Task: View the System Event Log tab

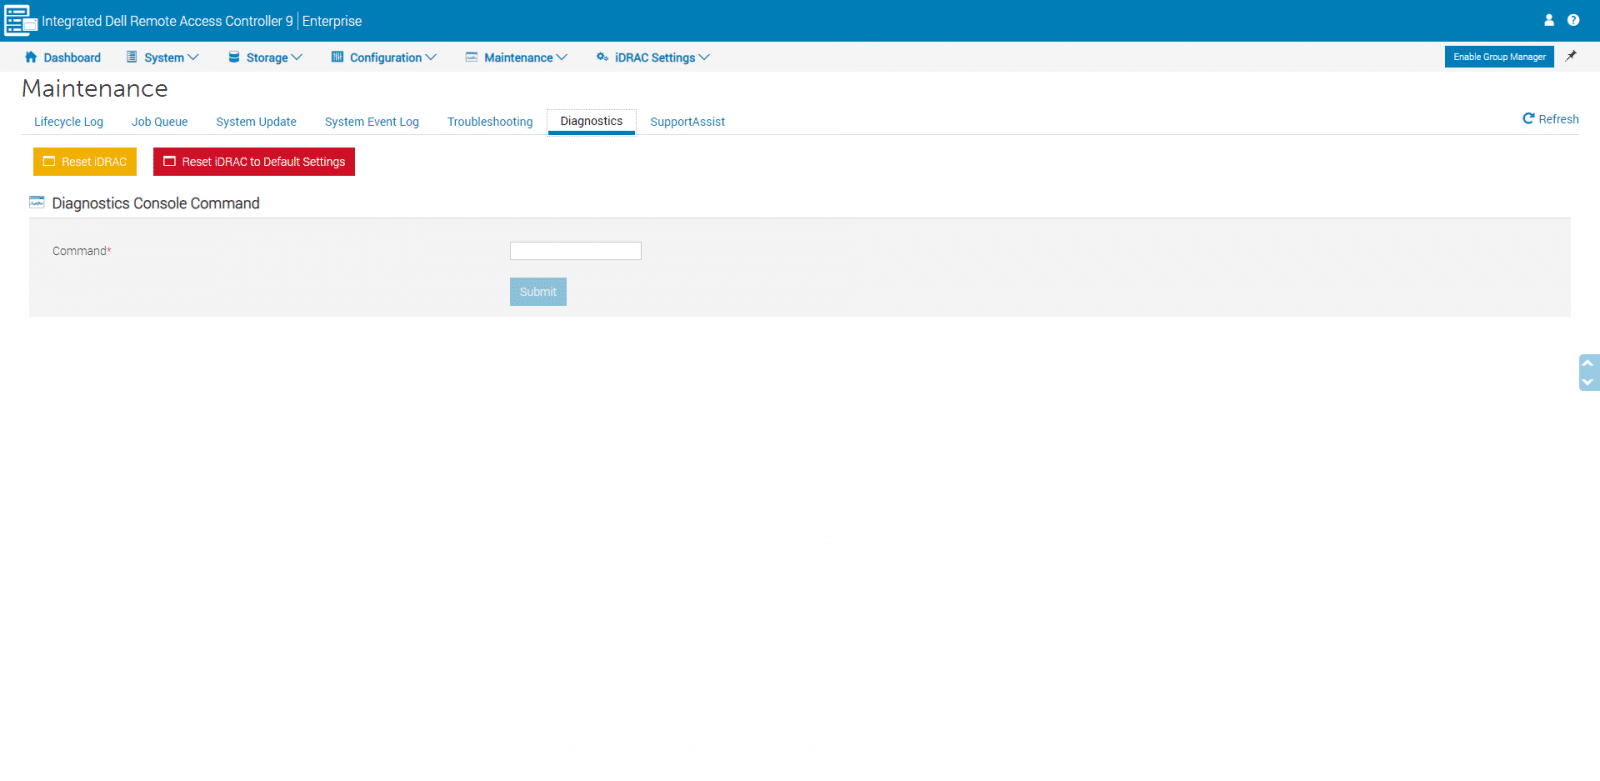Action: coord(372,122)
